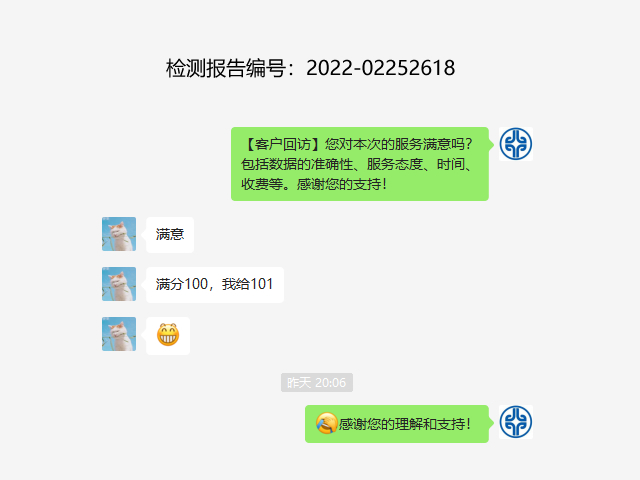Click the line 收费等。感谢您的支持！ in the green message

[313, 184]
